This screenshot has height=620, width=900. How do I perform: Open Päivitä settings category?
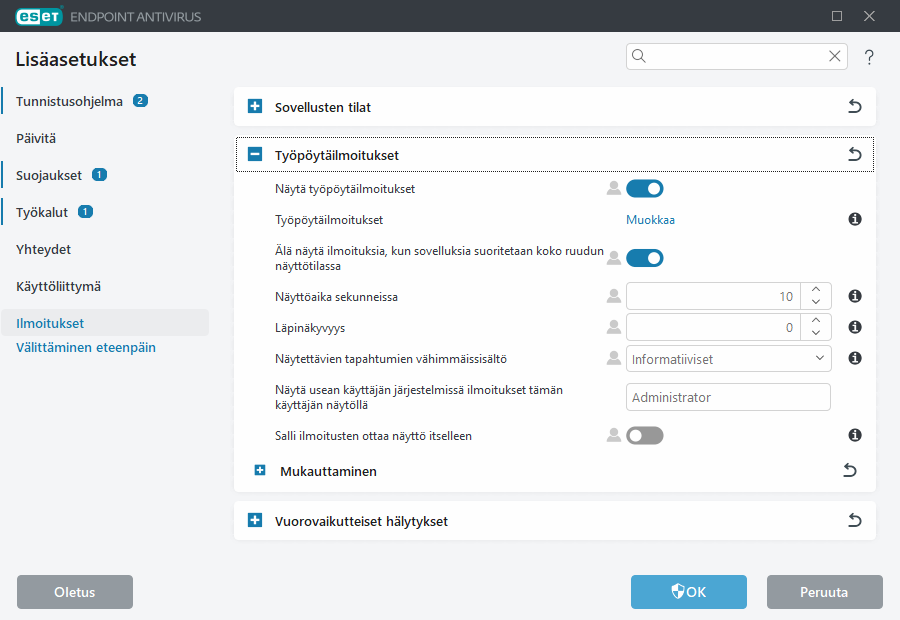point(36,138)
